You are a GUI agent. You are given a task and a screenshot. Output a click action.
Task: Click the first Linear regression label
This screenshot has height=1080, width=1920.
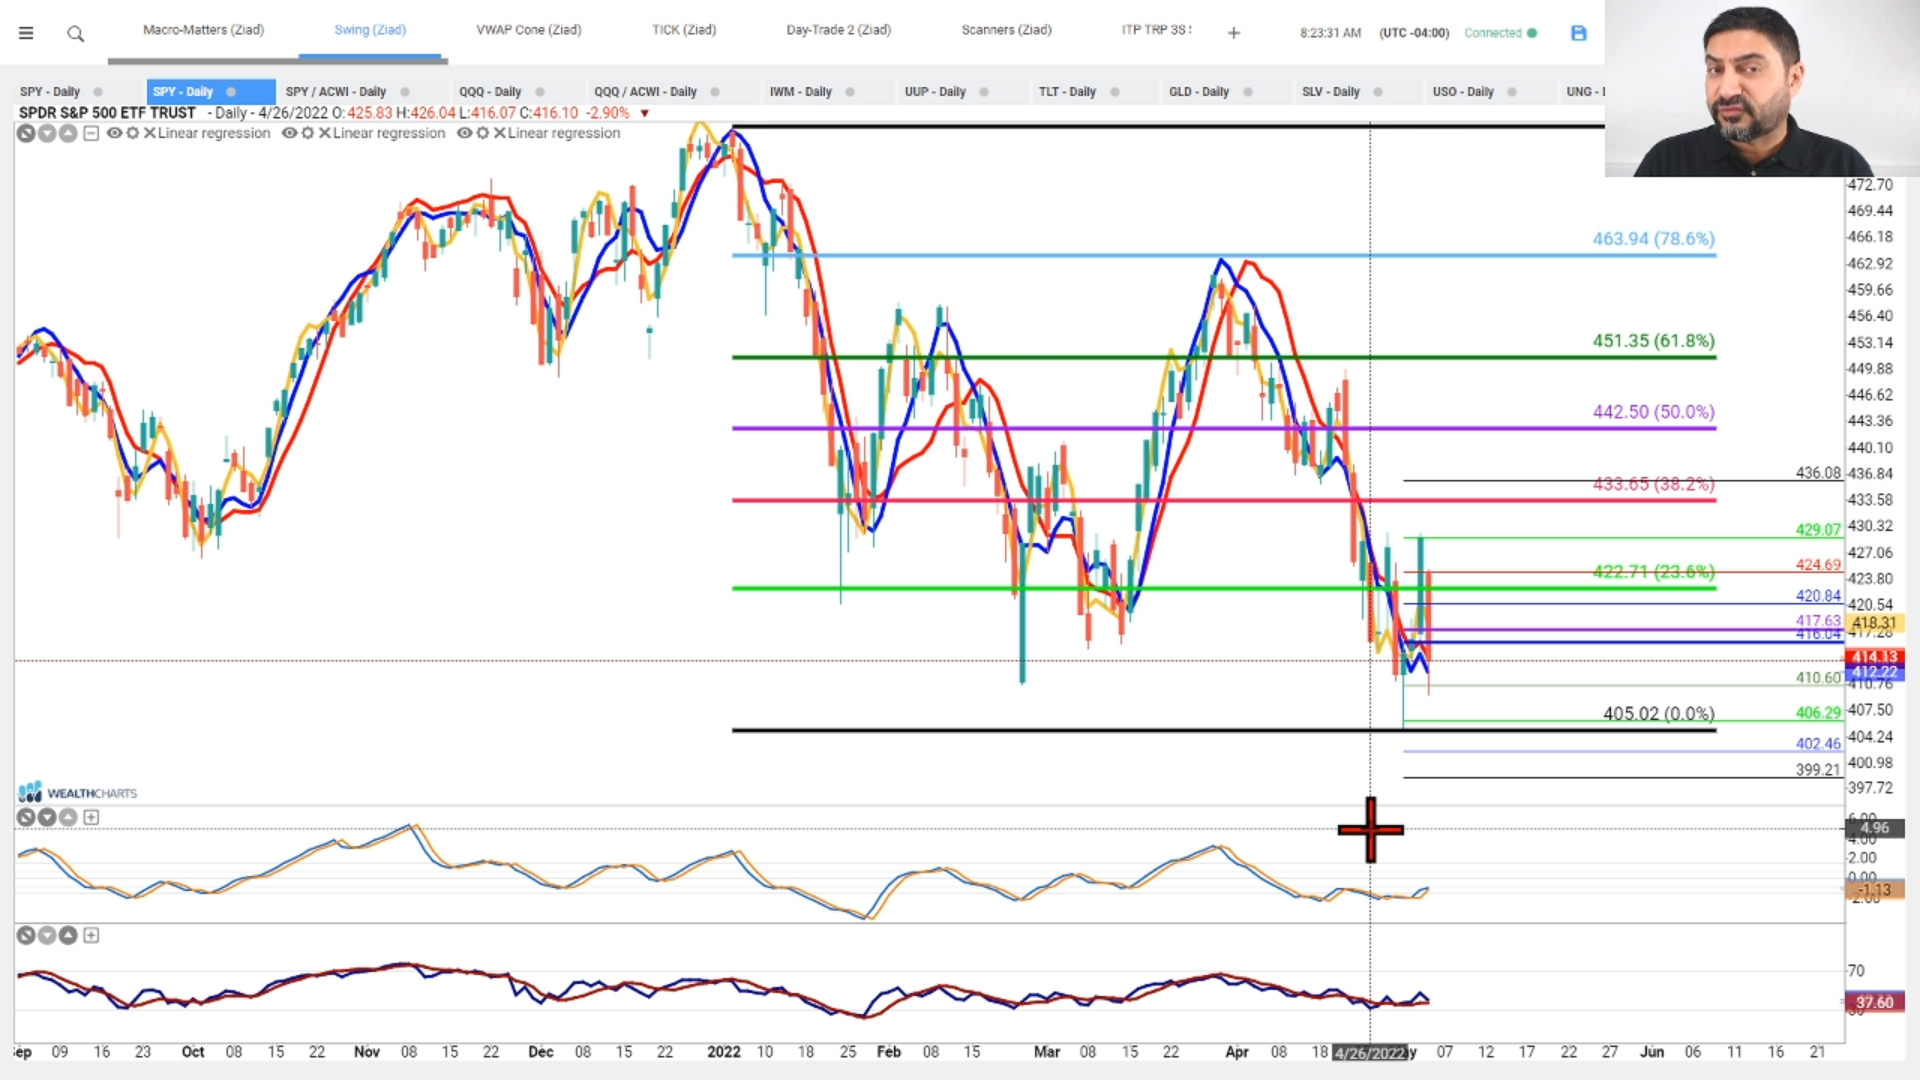click(x=214, y=133)
